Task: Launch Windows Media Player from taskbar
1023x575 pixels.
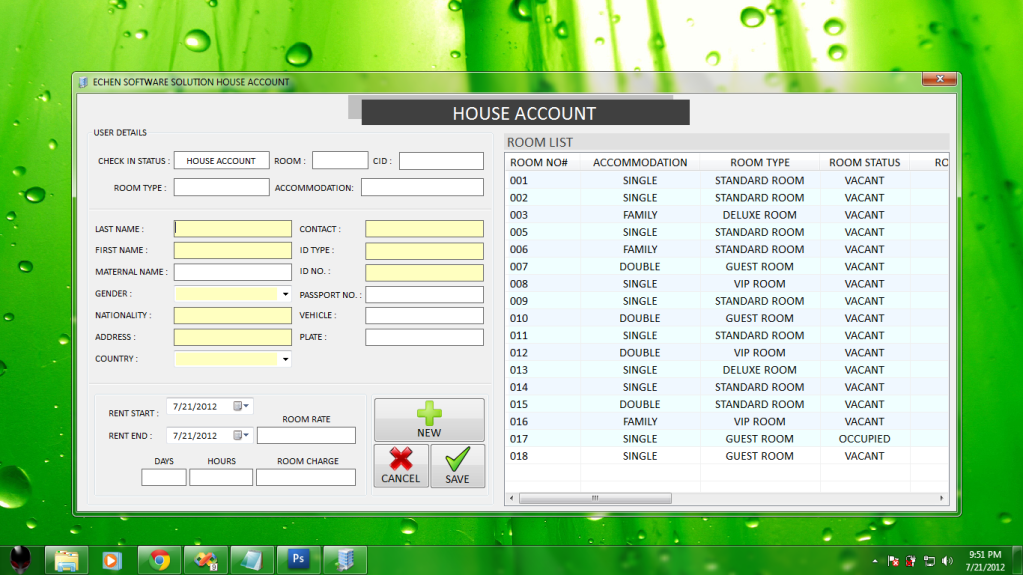Action: click(x=113, y=559)
